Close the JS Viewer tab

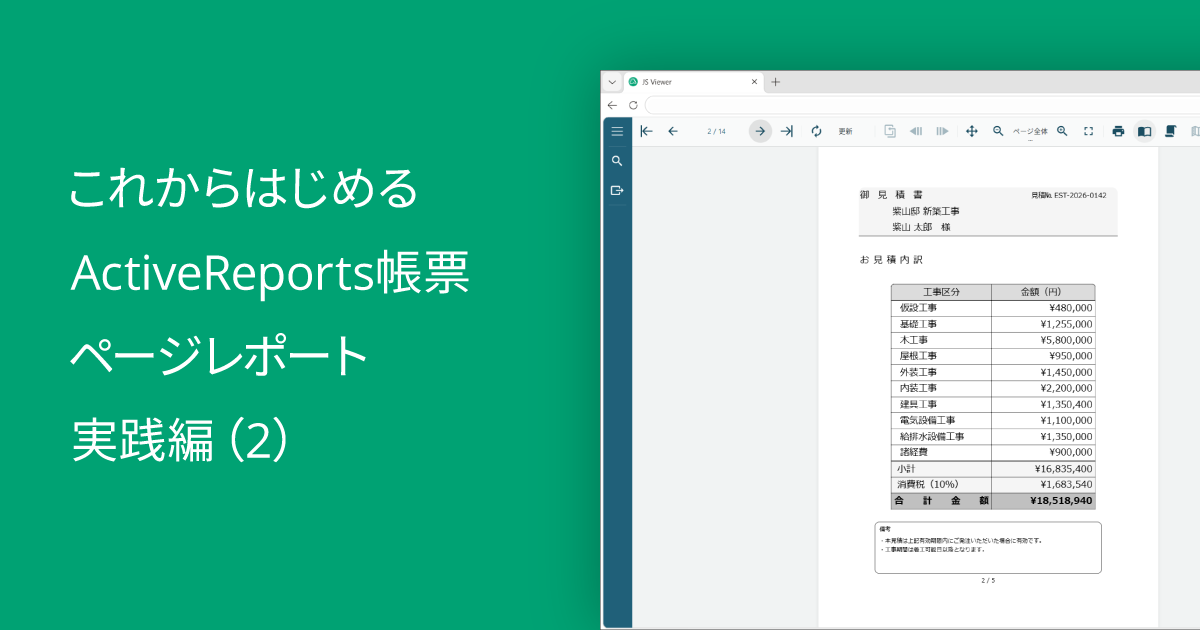[754, 82]
